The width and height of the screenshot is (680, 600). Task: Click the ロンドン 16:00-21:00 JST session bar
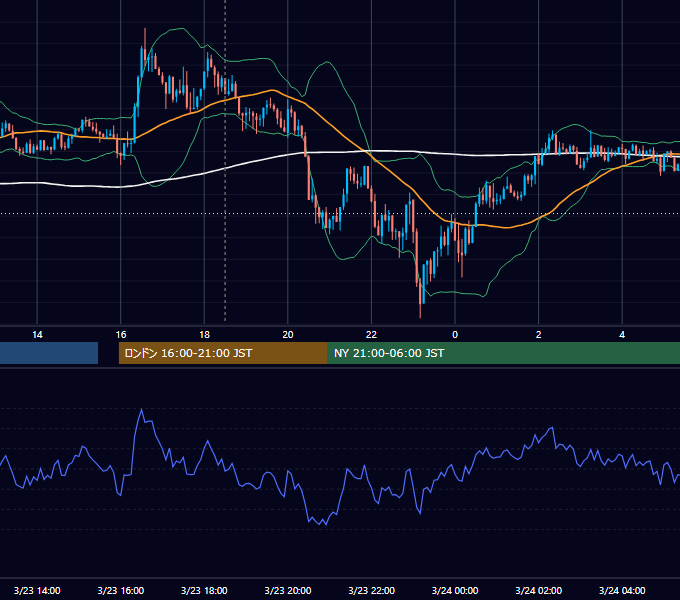coord(223,353)
